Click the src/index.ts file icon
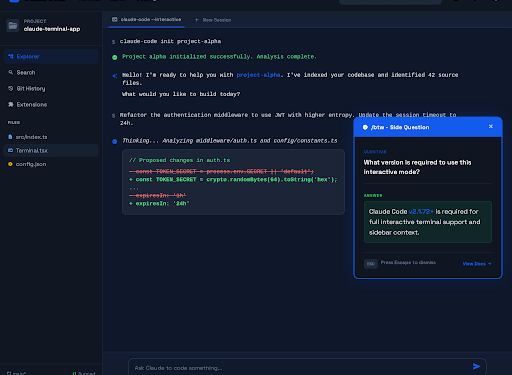The width and height of the screenshot is (512, 375). pyautogui.click(x=10, y=137)
